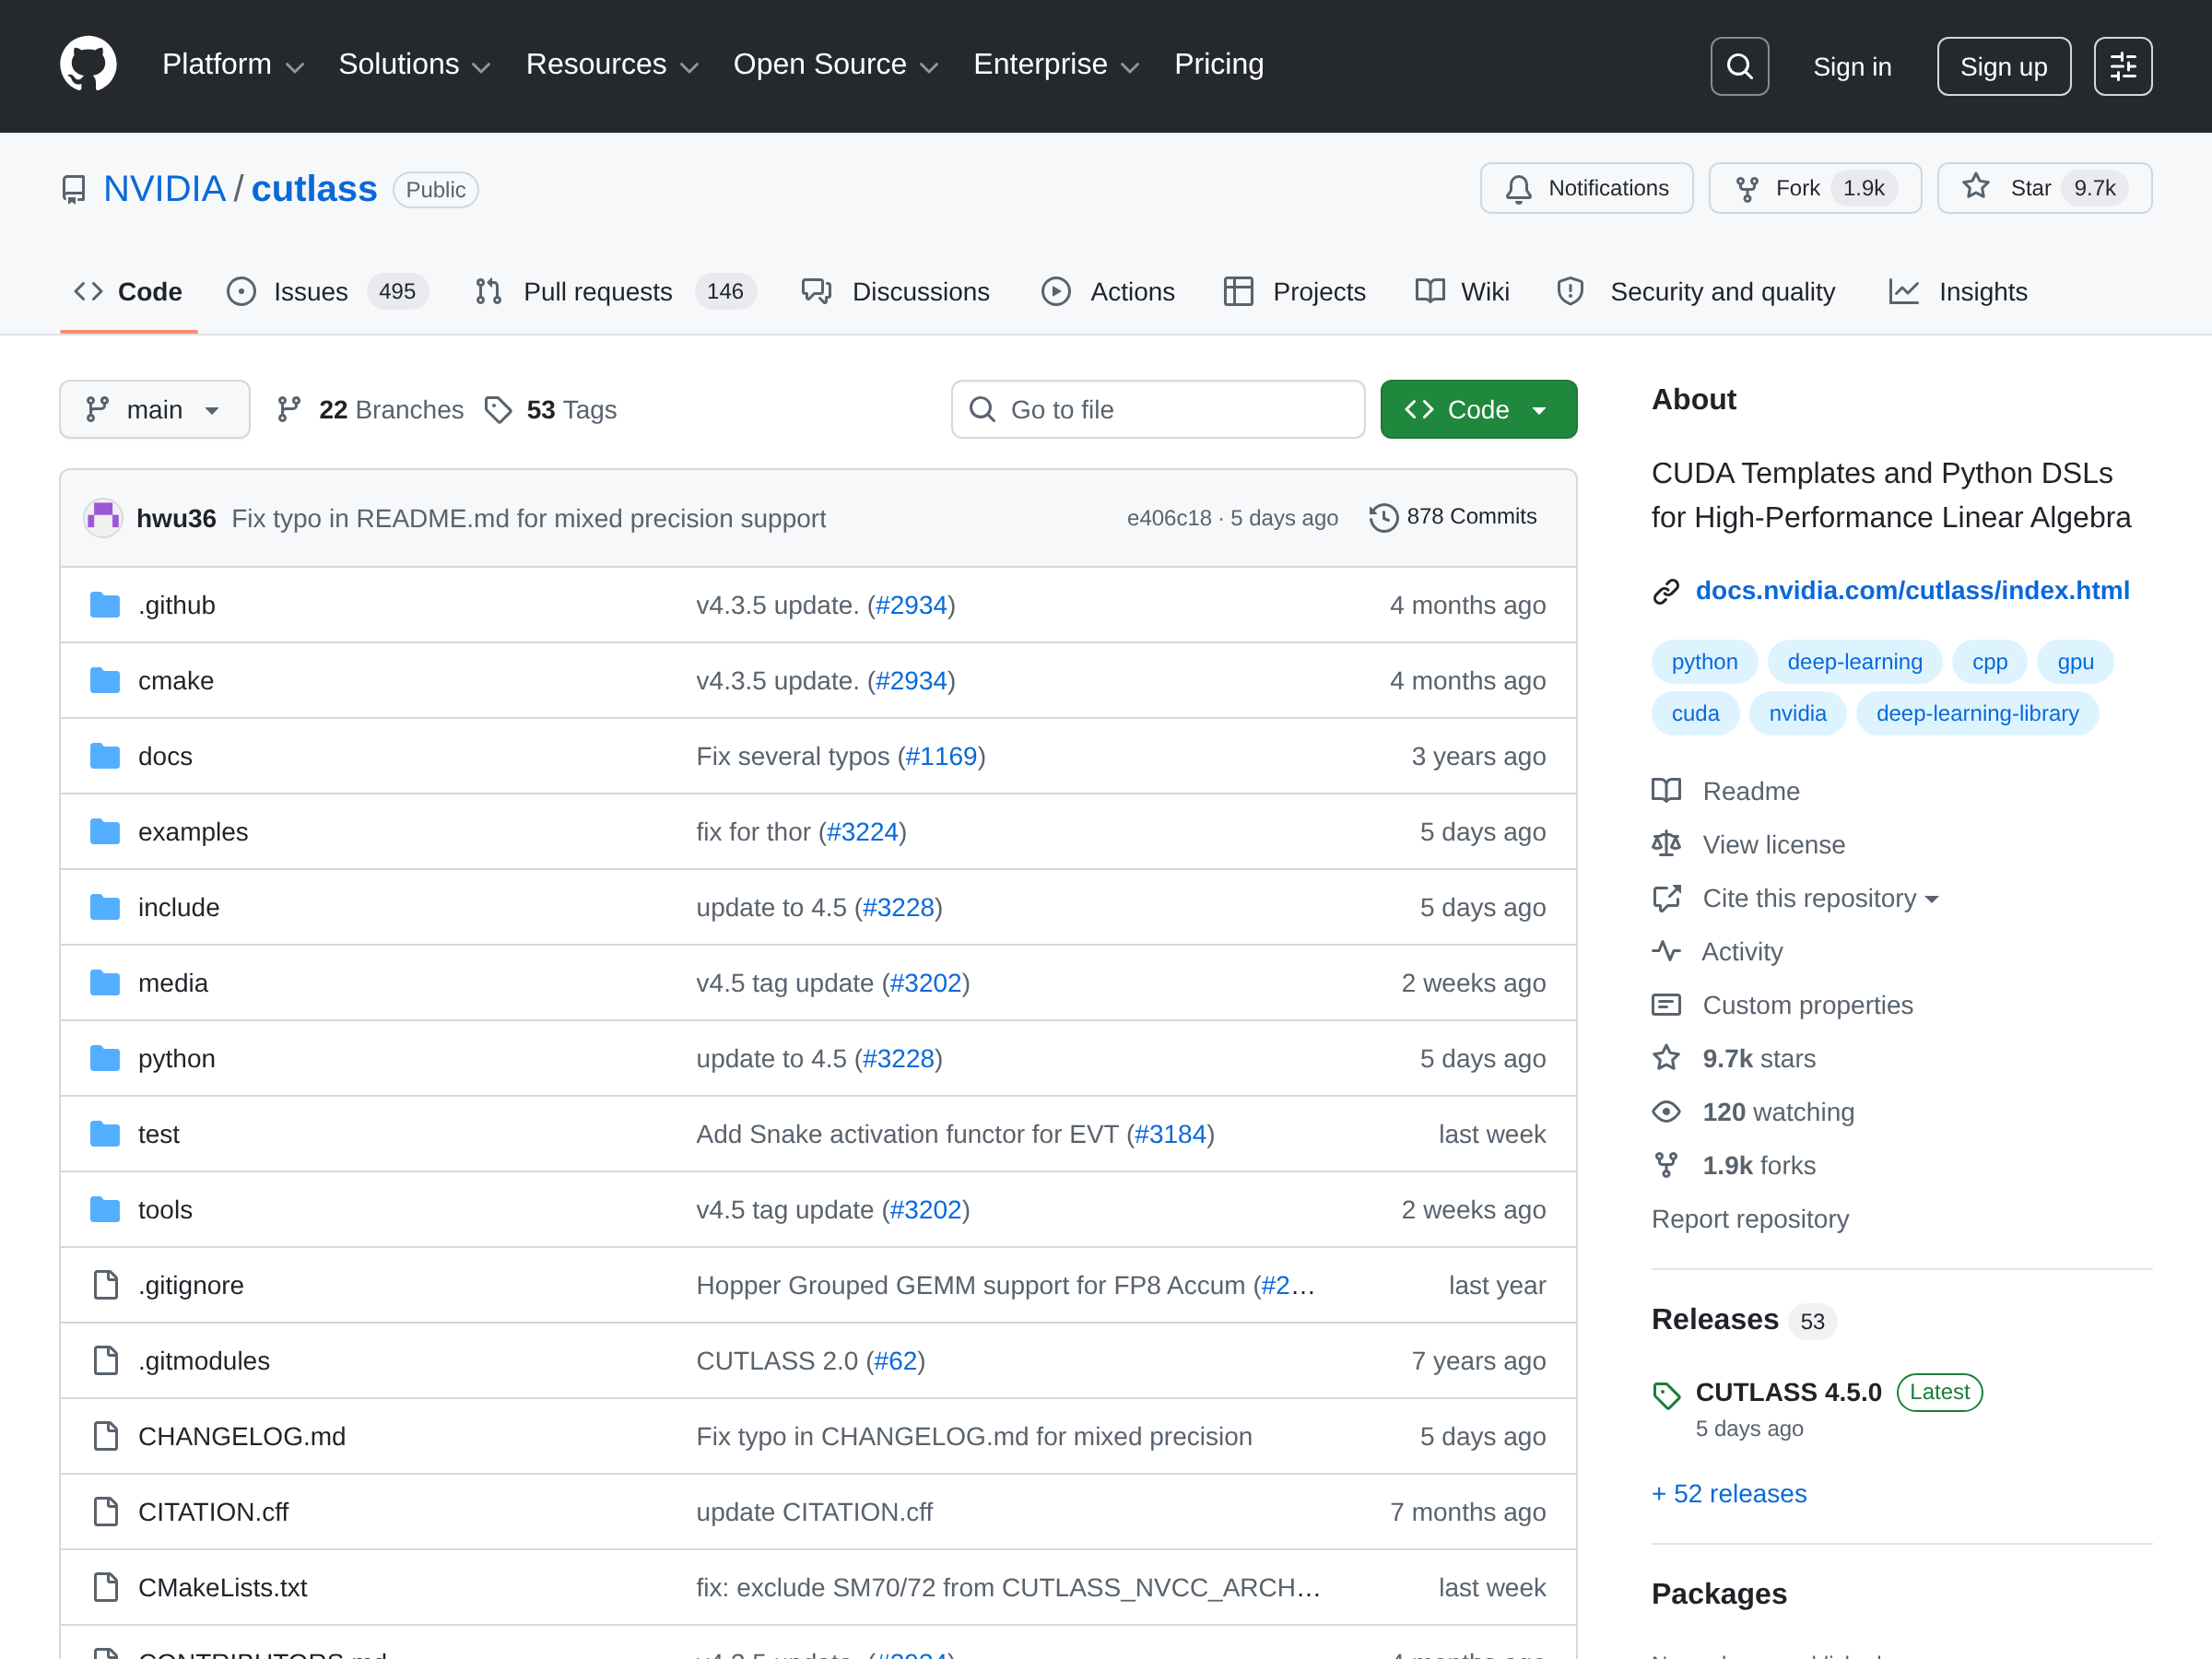Expand the Solutions menu
The image size is (2212, 1659).
click(414, 65)
